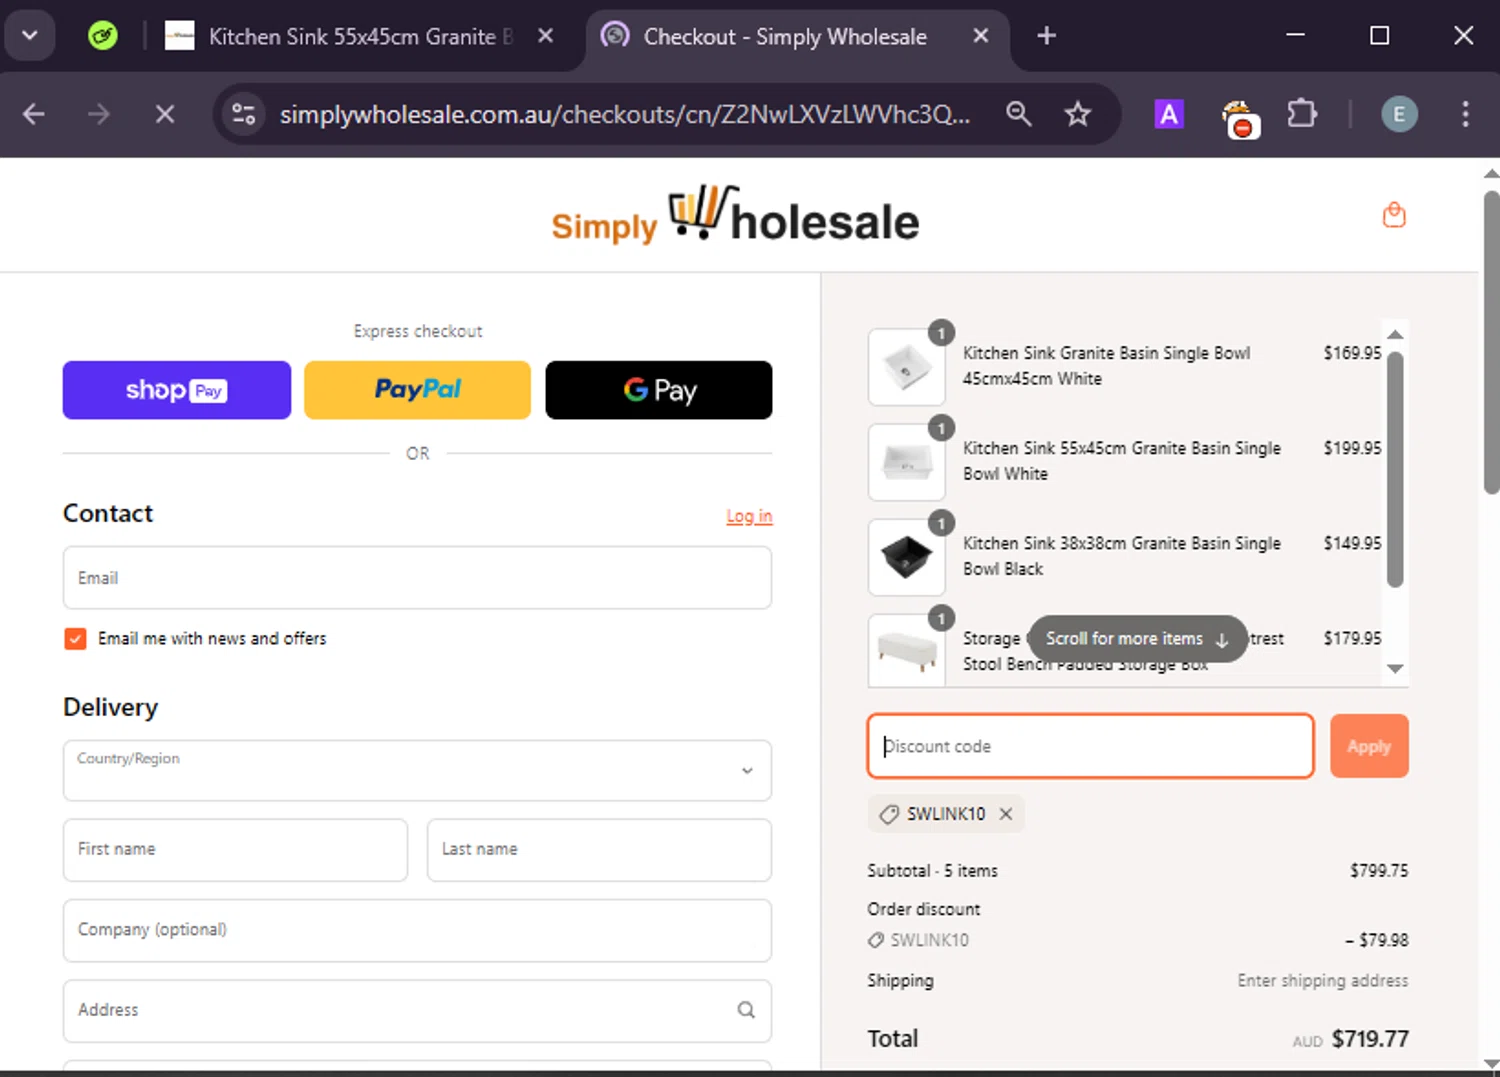
Task: Switch to Kitchen Sink 55x45cm Granite tab
Action: pyautogui.click(x=360, y=36)
